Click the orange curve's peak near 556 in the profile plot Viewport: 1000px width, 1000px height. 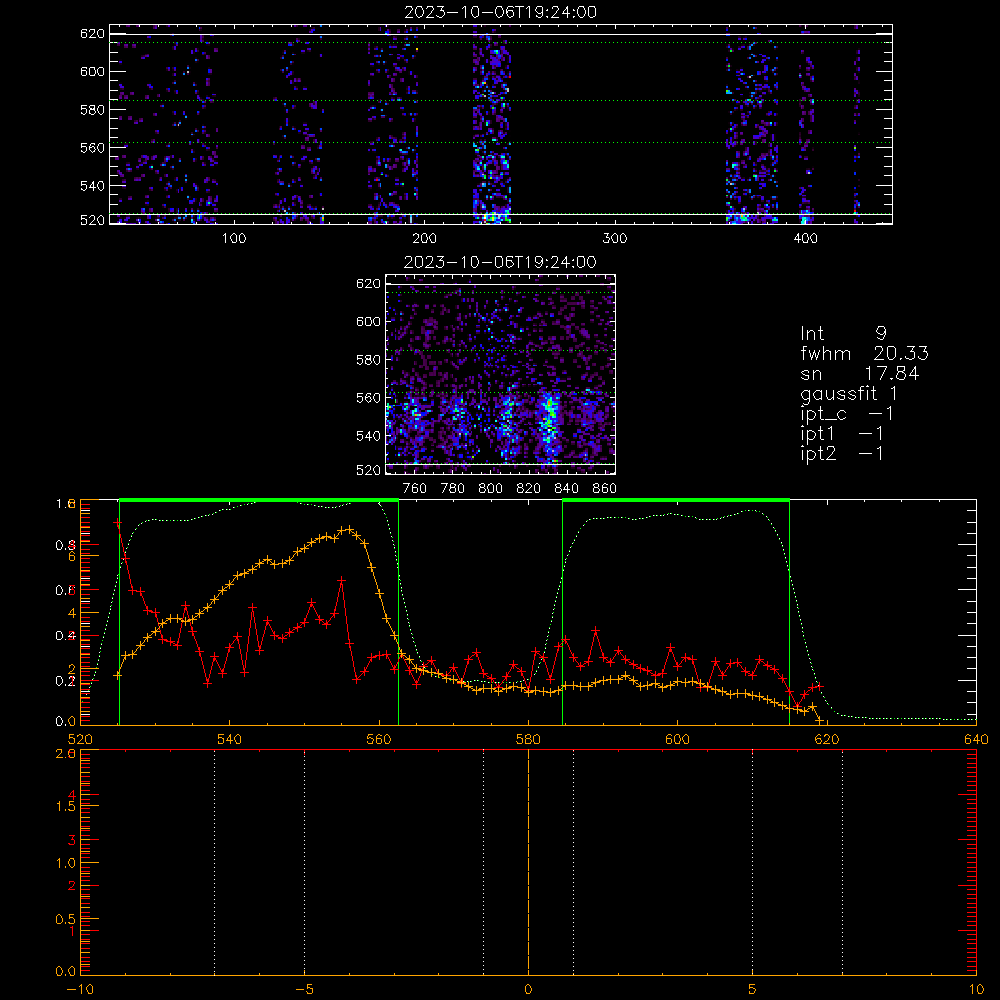(x=348, y=529)
